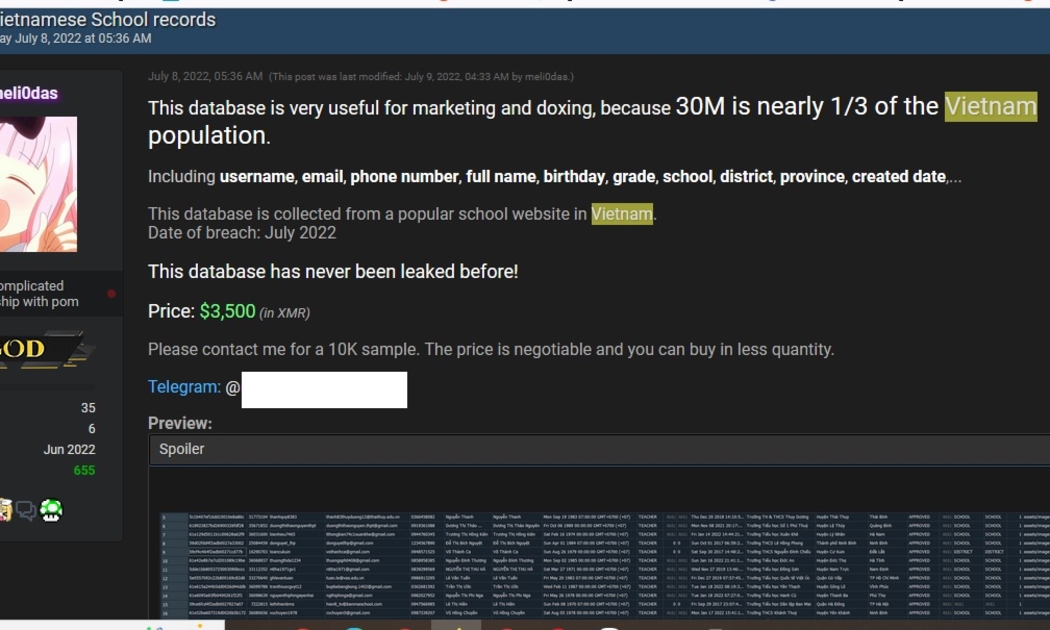
Task: Click meli0das in the last modified note
Action: click(546, 76)
